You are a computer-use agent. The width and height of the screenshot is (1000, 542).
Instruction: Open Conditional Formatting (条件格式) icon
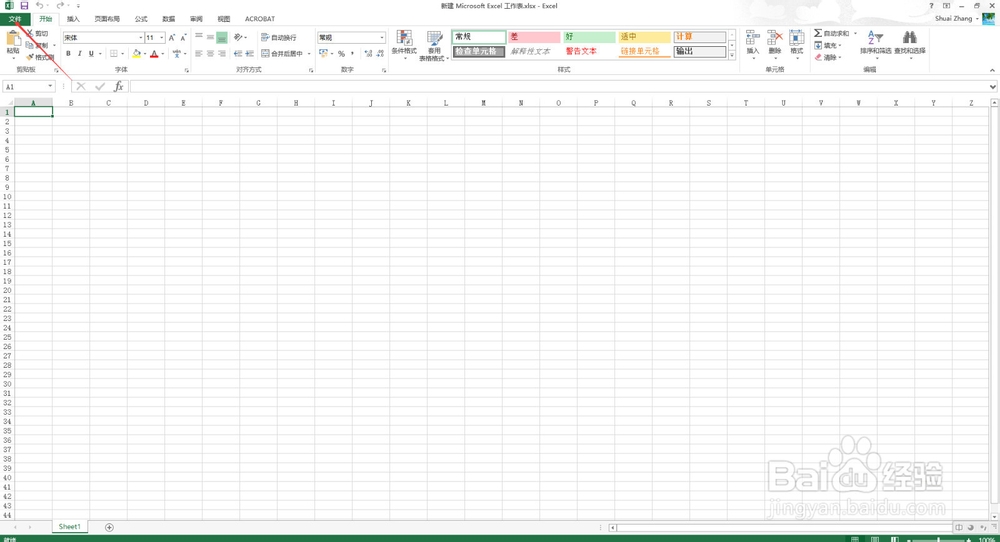[x=404, y=38]
